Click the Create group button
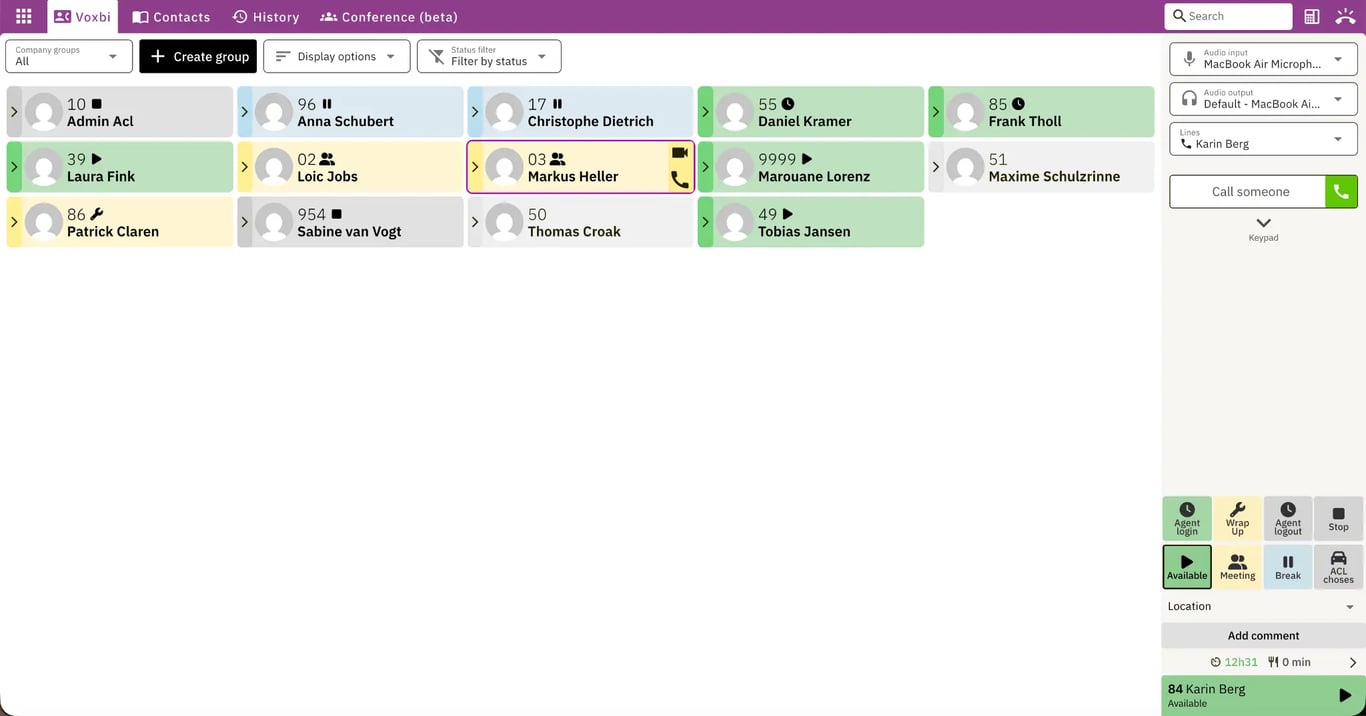 coord(198,56)
